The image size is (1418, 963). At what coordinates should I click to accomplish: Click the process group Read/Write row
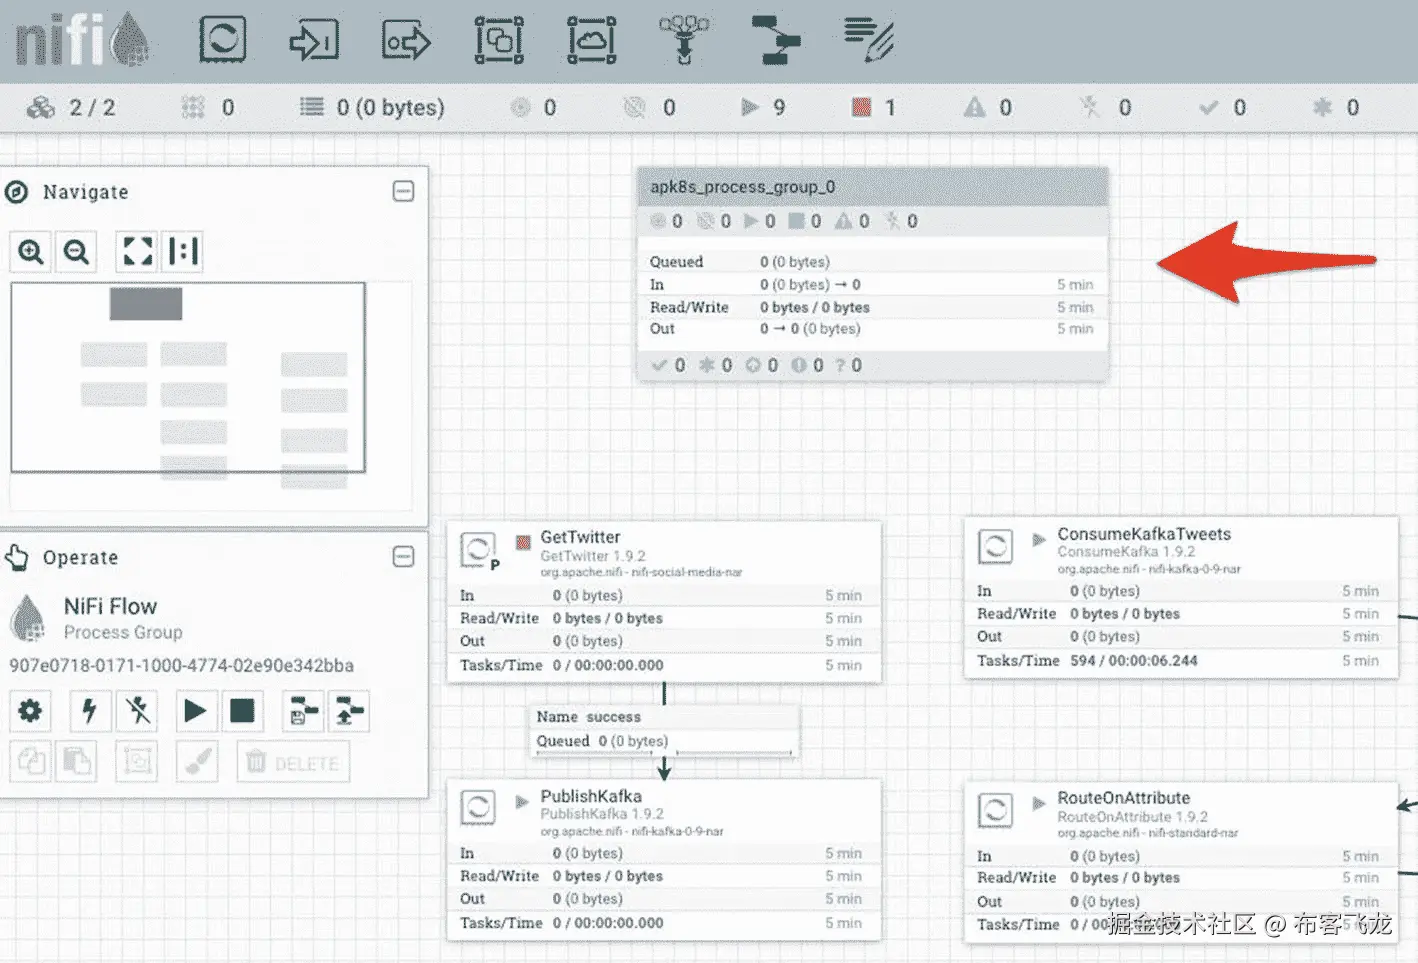873,307
